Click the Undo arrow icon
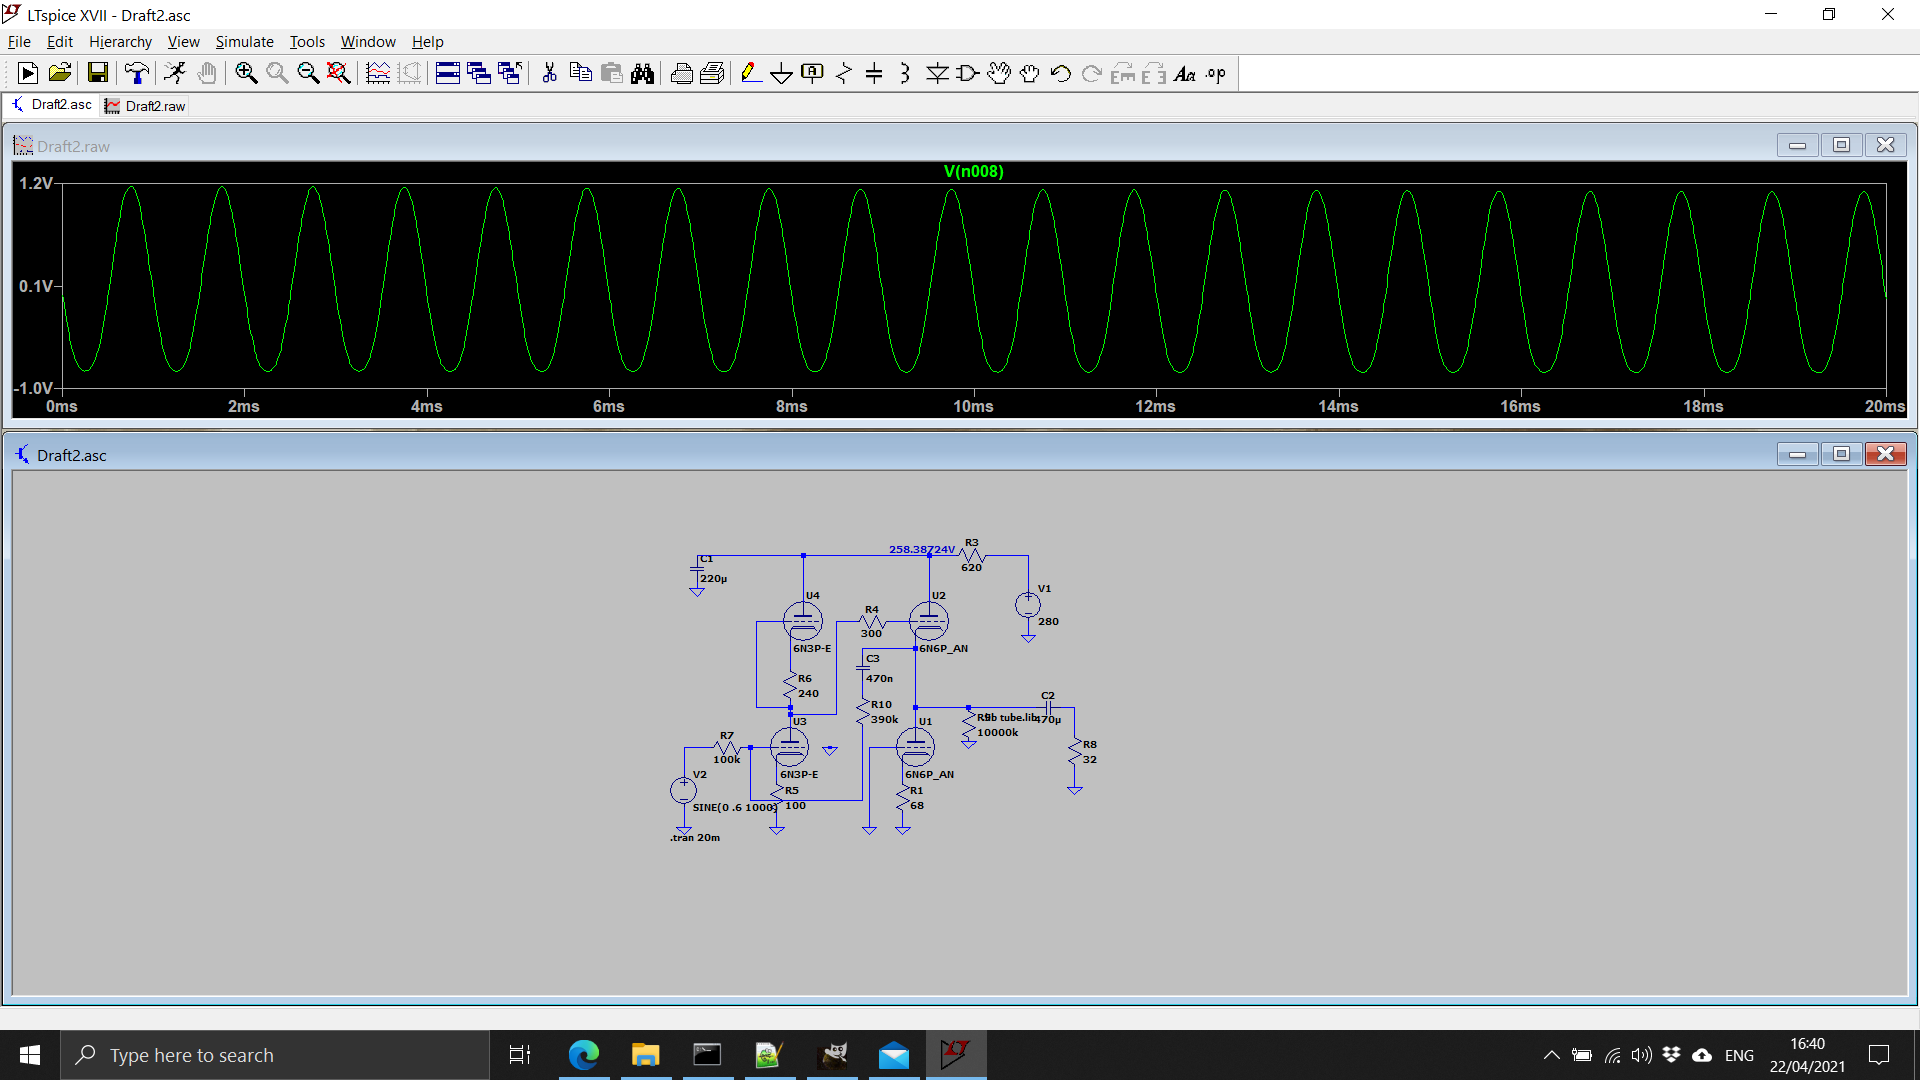Viewport: 1920px width, 1080px height. tap(1061, 73)
